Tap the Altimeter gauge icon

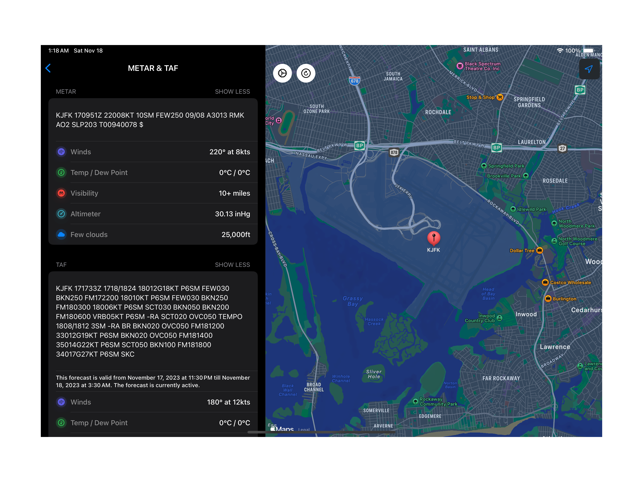(61, 214)
